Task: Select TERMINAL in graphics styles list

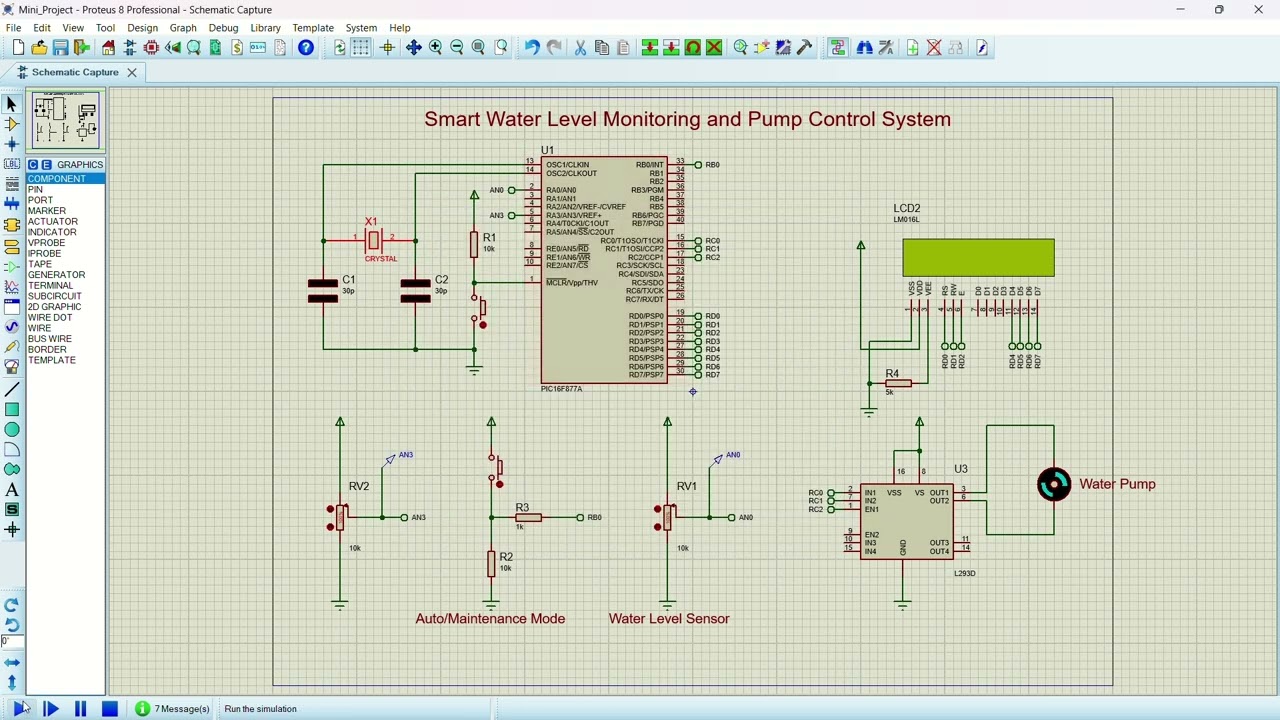Action: tap(65, 285)
